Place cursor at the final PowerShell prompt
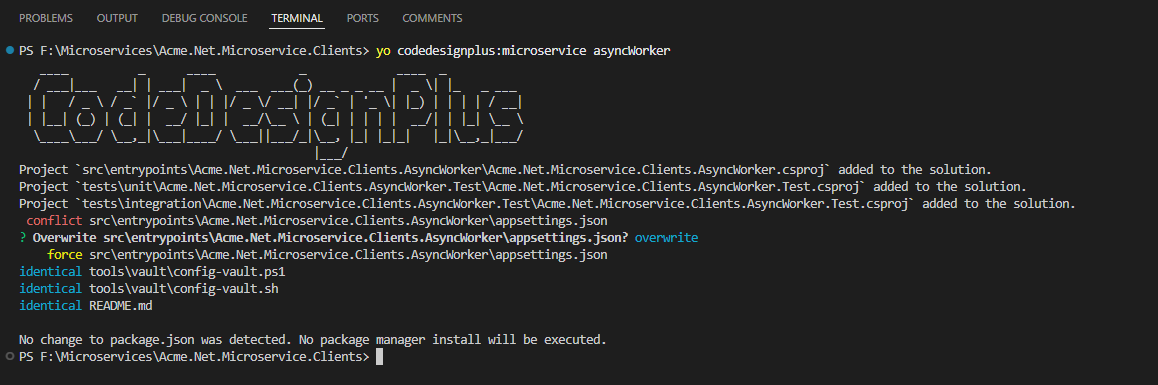The width and height of the screenshot is (1158, 385). pos(380,357)
